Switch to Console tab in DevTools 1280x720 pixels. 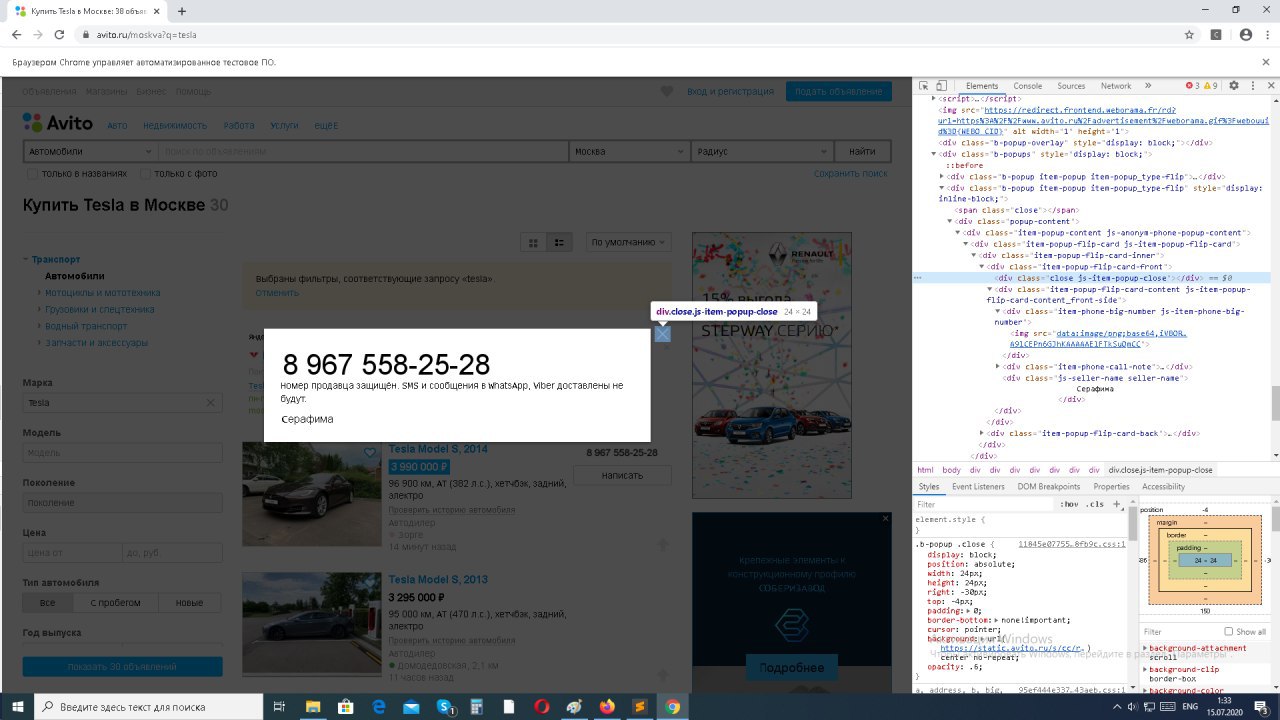coord(1027,86)
